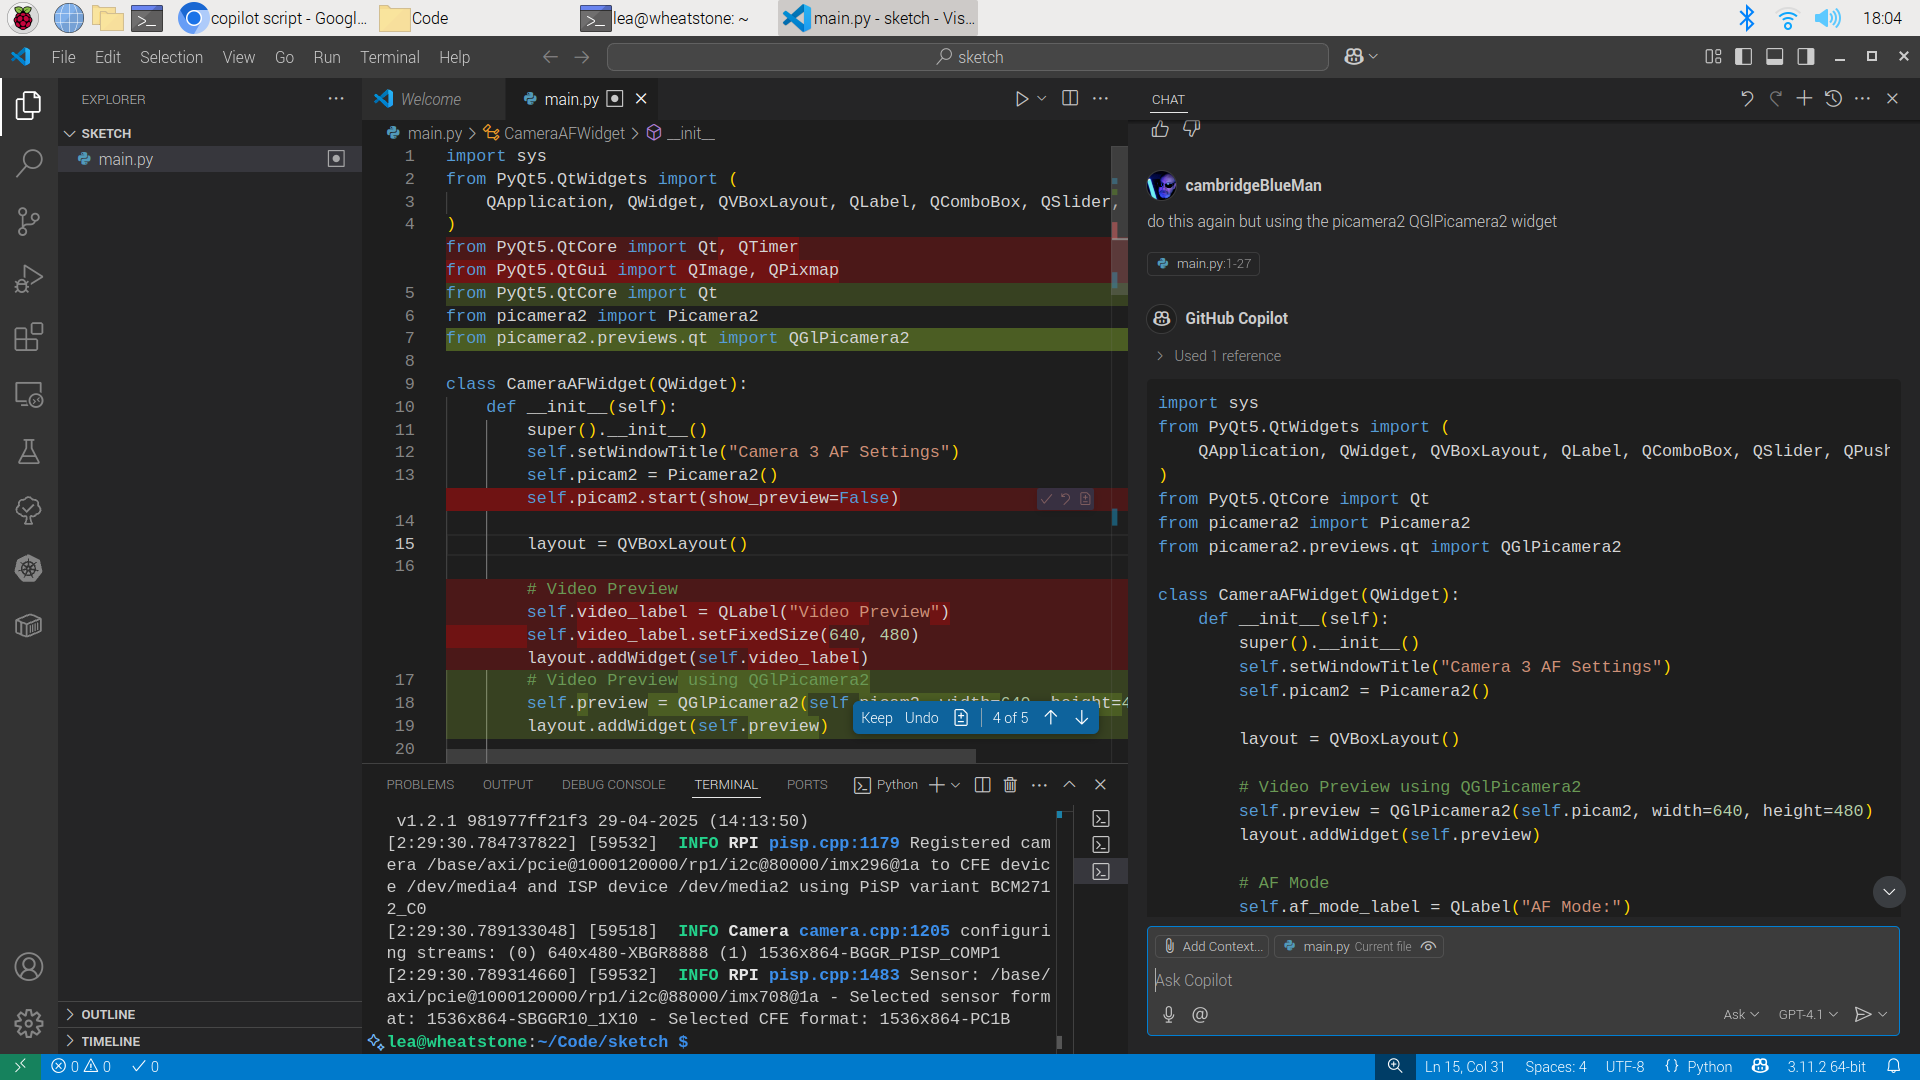Toggle the bottom Panel visibility
The height and width of the screenshot is (1080, 1920).
click(1774, 57)
